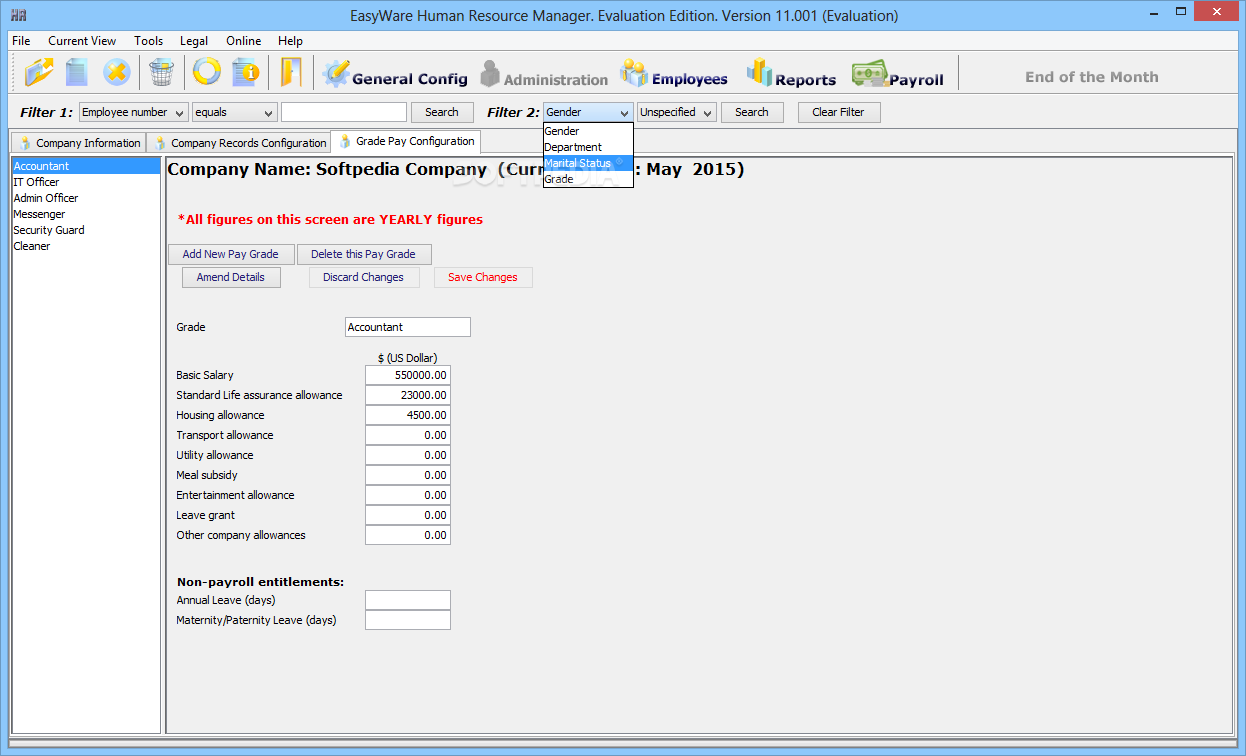Click the Filter 1 Search button
1246x756 pixels.
coord(442,112)
